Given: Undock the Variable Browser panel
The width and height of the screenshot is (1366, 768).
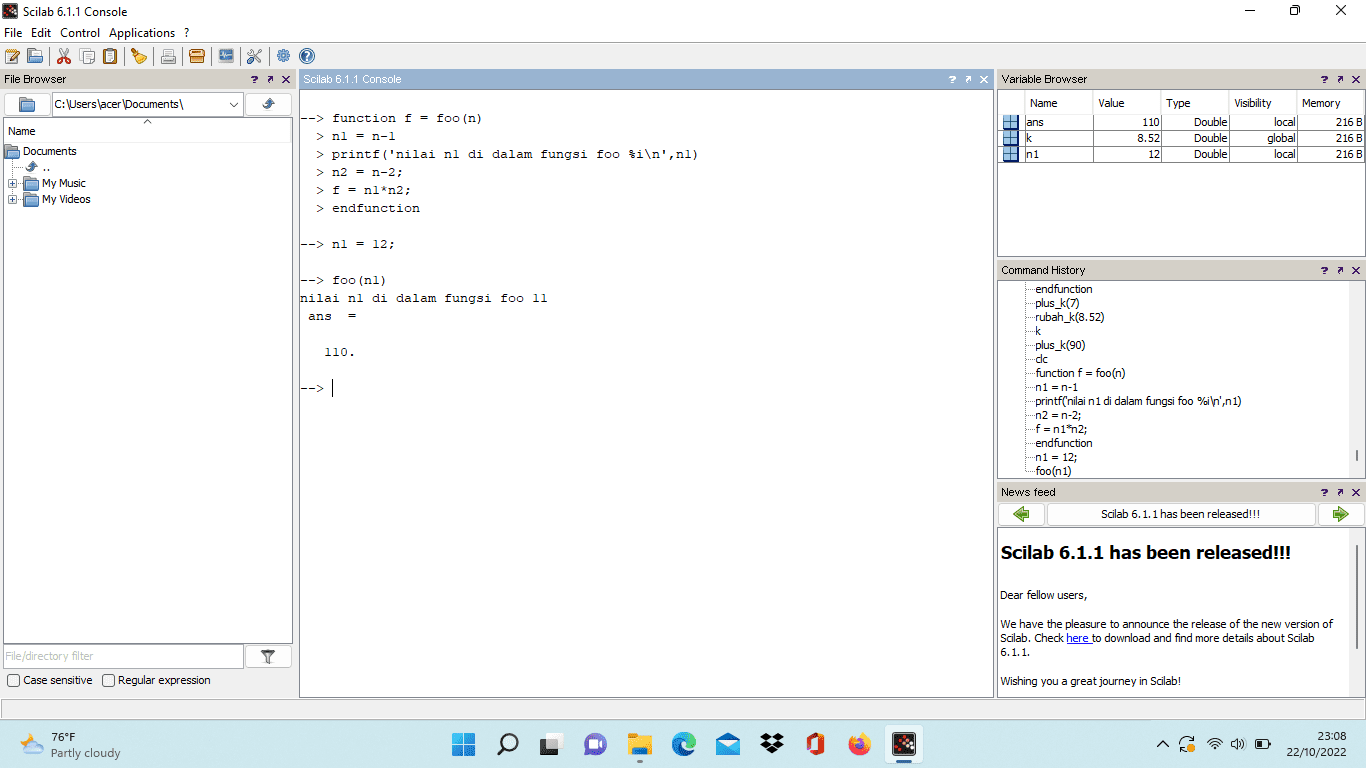Looking at the screenshot, I should tap(1340, 79).
